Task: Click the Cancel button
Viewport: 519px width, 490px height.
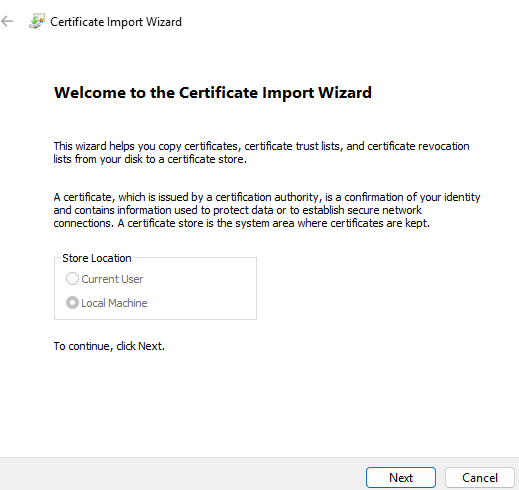Action: coord(480,478)
